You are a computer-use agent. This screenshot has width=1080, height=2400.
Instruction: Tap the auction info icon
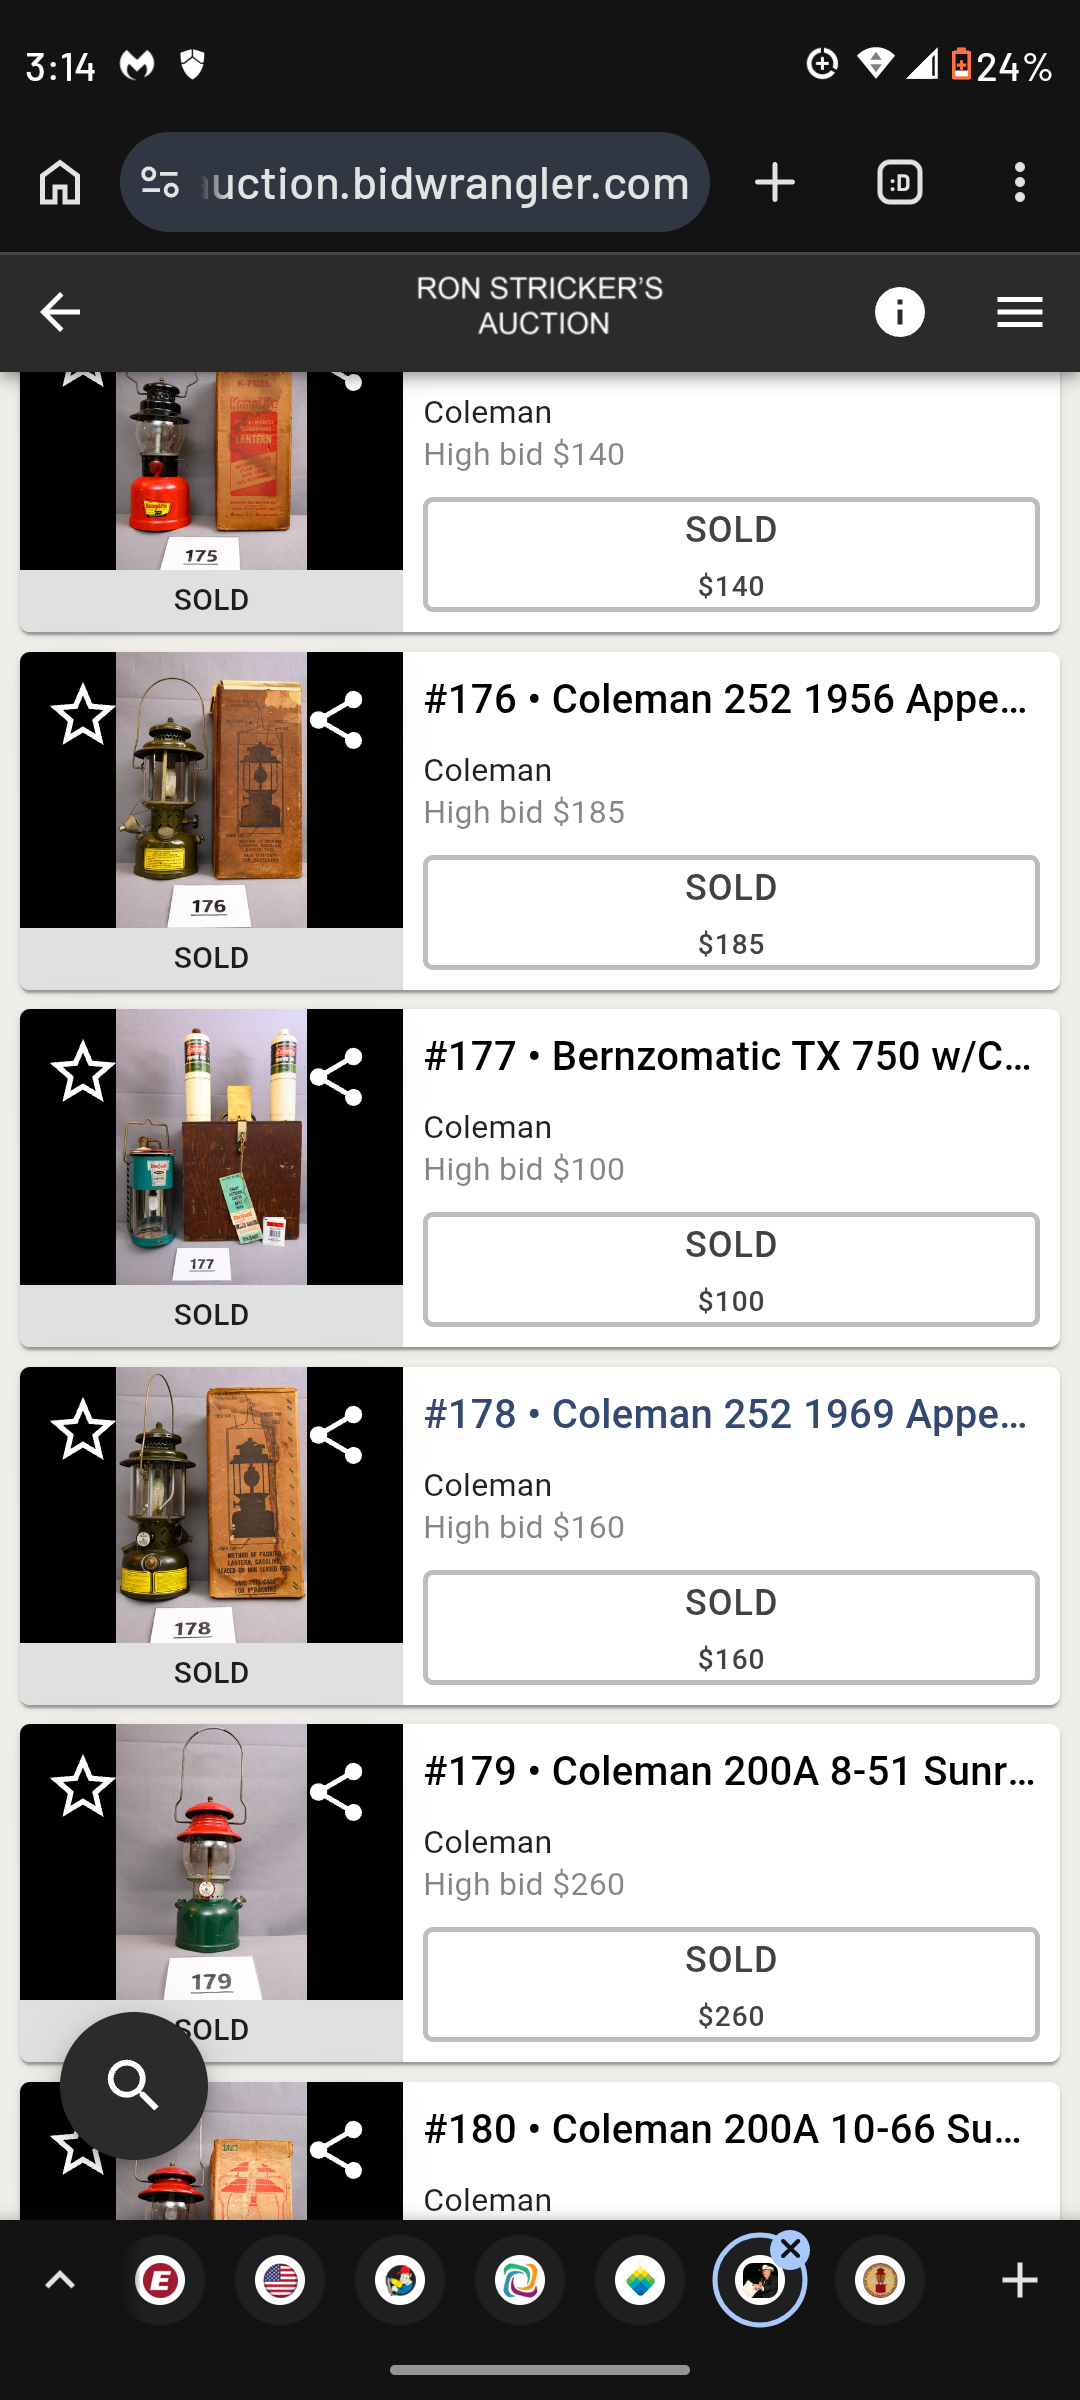(x=899, y=313)
